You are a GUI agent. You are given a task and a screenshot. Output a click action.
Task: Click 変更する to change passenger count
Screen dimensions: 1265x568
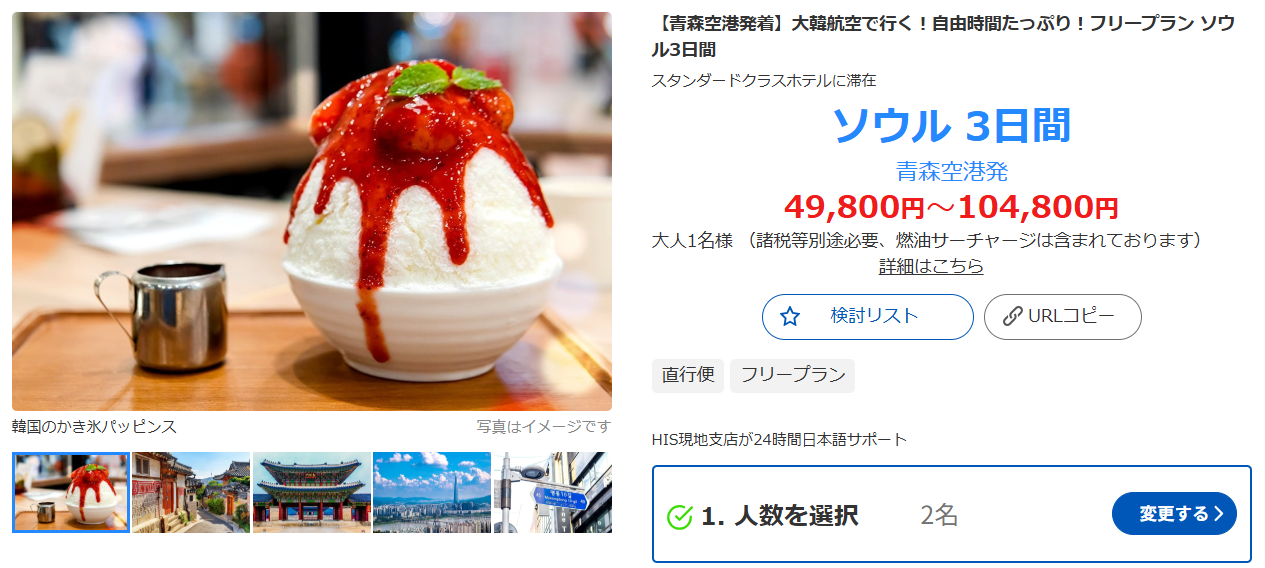[x=1174, y=514]
